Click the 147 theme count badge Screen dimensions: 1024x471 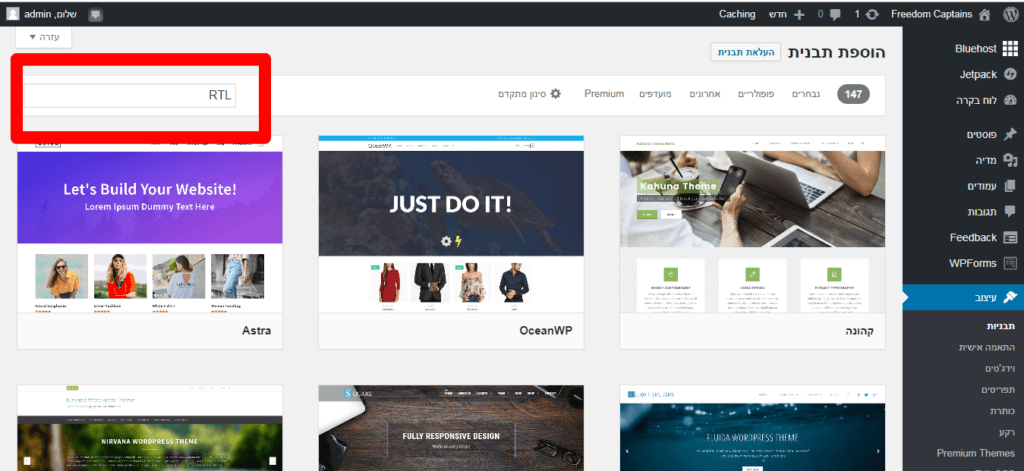coord(854,94)
